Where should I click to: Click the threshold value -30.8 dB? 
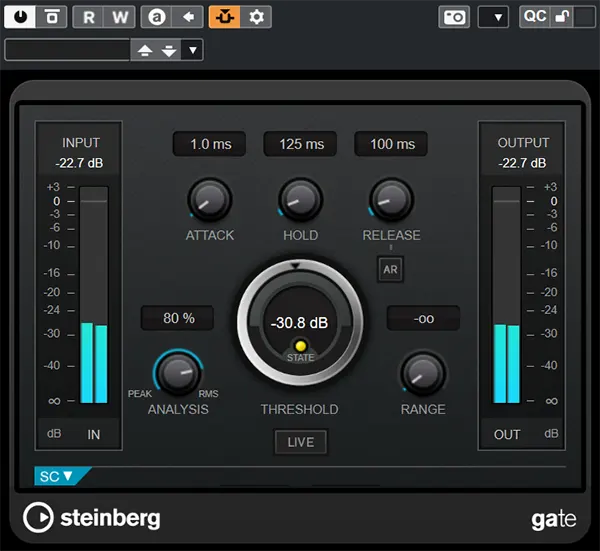(x=300, y=323)
